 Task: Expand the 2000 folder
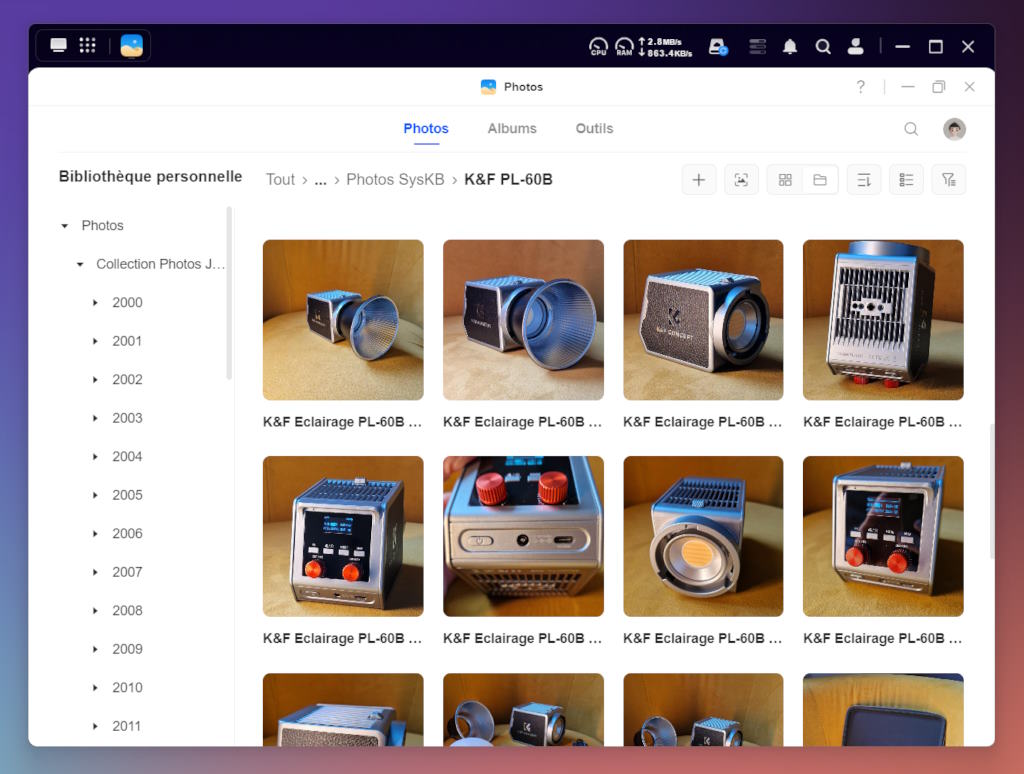pyautogui.click(x=95, y=303)
